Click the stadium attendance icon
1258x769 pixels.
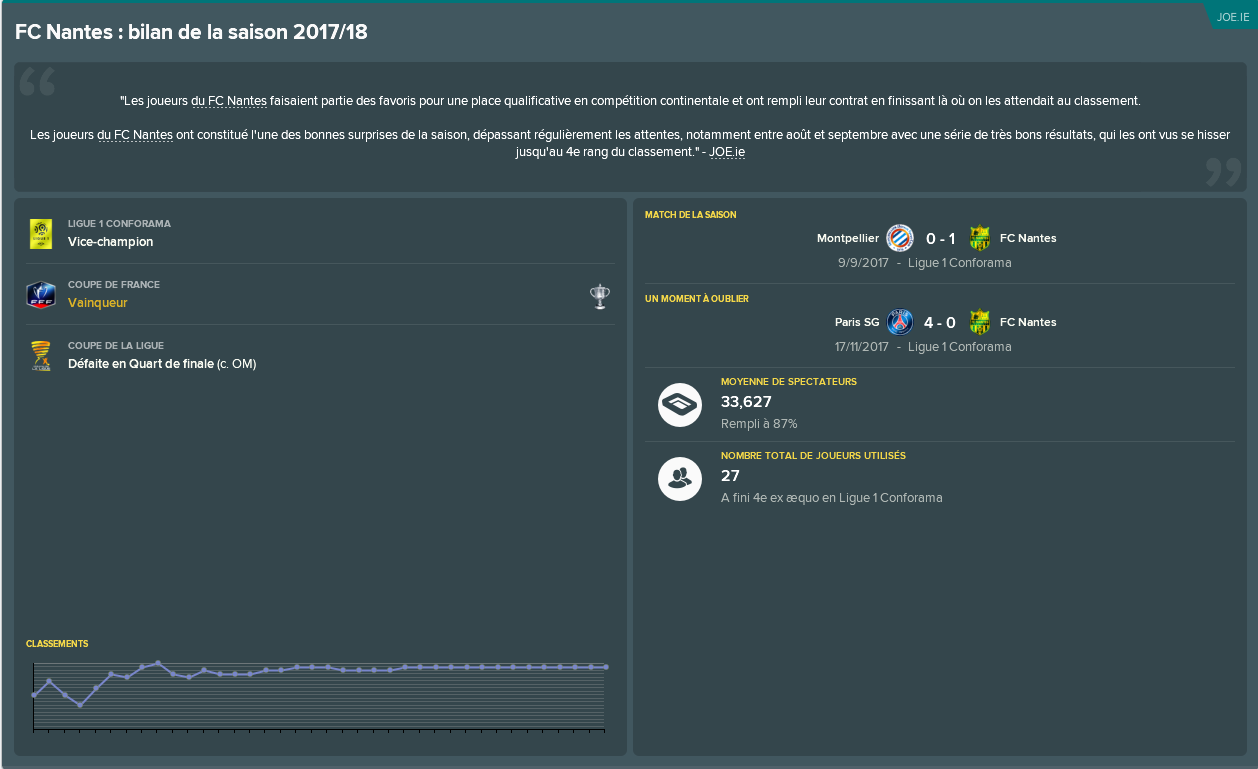point(680,405)
